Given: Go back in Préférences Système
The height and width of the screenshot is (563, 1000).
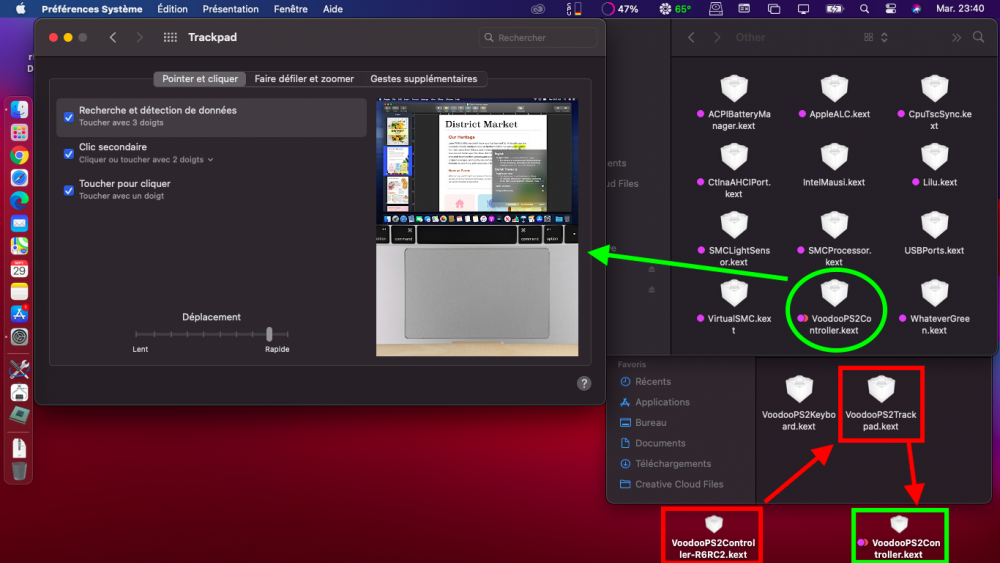Looking at the screenshot, I should click(x=113, y=38).
